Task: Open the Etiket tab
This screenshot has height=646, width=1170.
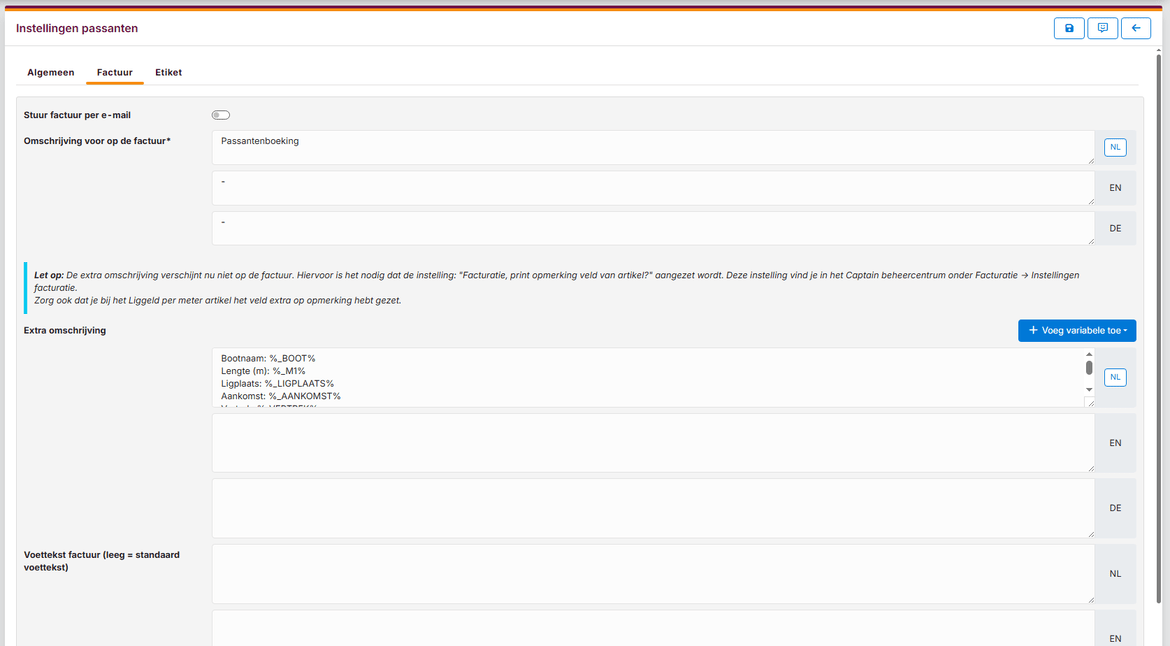Action: (168, 73)
